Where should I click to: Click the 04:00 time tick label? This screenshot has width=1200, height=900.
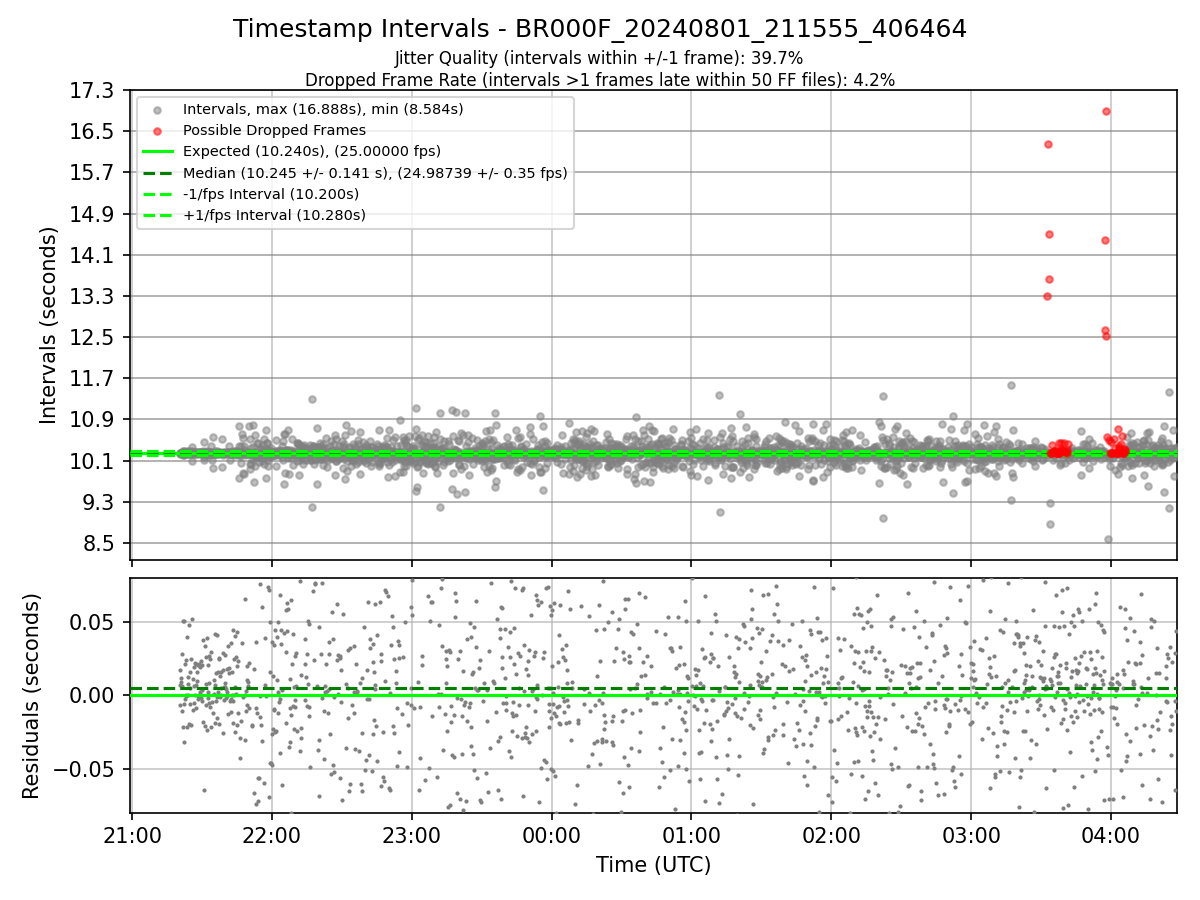tap(1111, 834)
